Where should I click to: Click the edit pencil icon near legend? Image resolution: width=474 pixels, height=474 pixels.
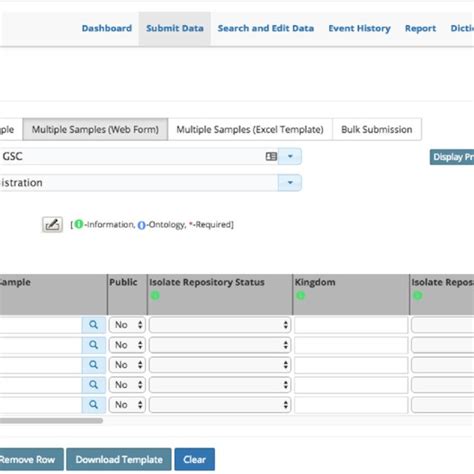coord(52,224)
